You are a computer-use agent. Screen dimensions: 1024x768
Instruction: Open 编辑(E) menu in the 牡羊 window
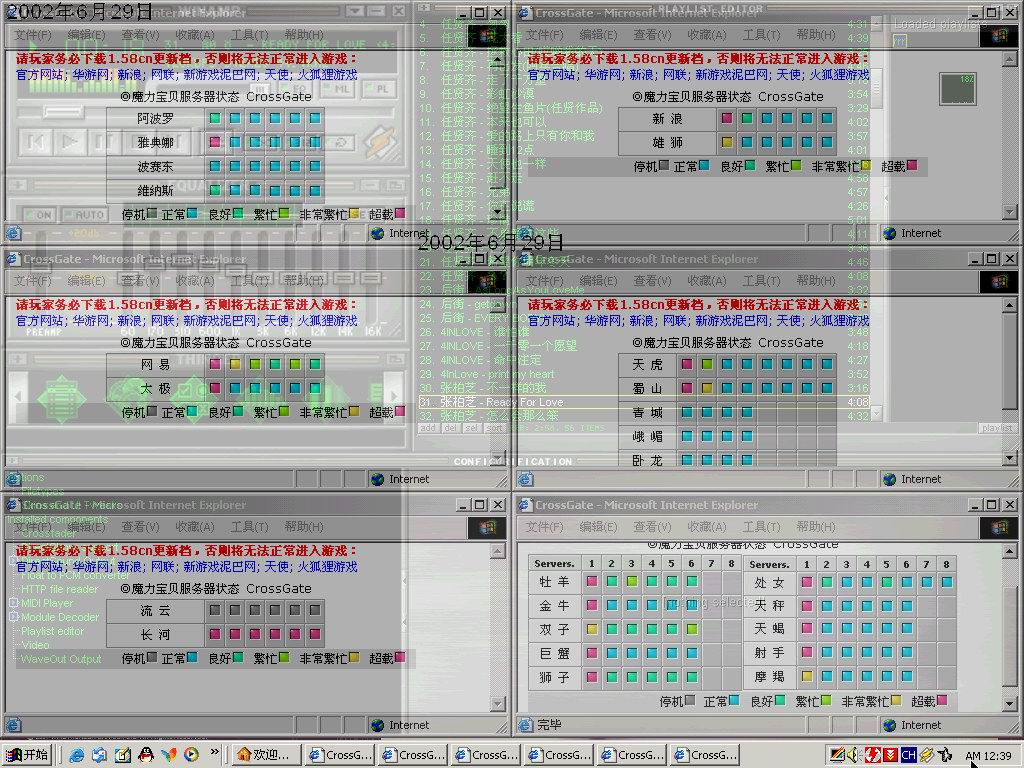click(598, 527)
